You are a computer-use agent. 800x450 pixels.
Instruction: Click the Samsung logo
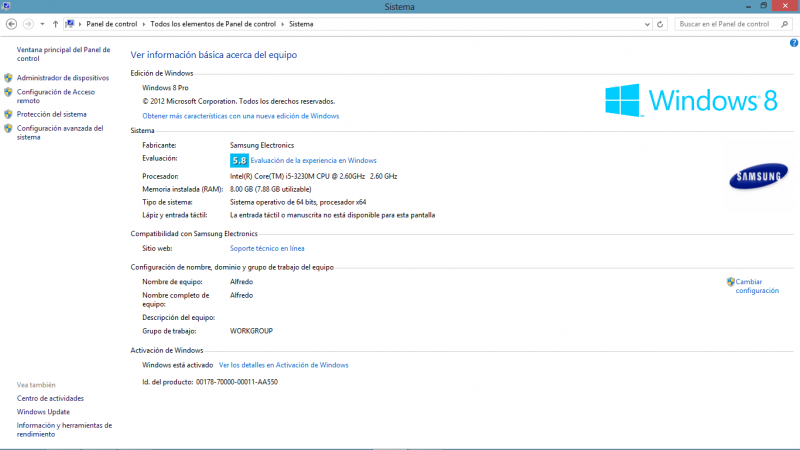coord(758,177)
